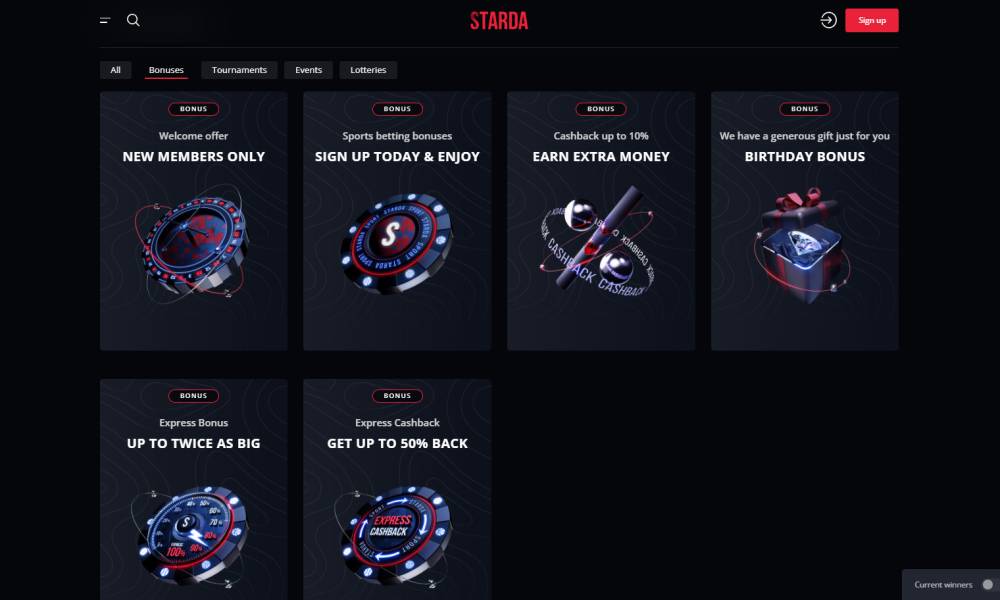Open the hamburger menu icon
Viewport: 1000px width, 600px height.
pos(105,20)
